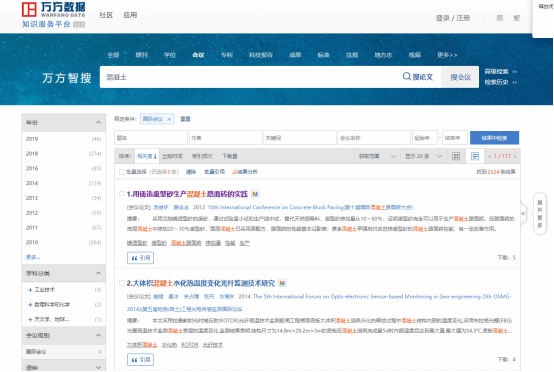The image size is (554, 372).
Task: Check the box for result 2
Action: [x=122, y=283]
